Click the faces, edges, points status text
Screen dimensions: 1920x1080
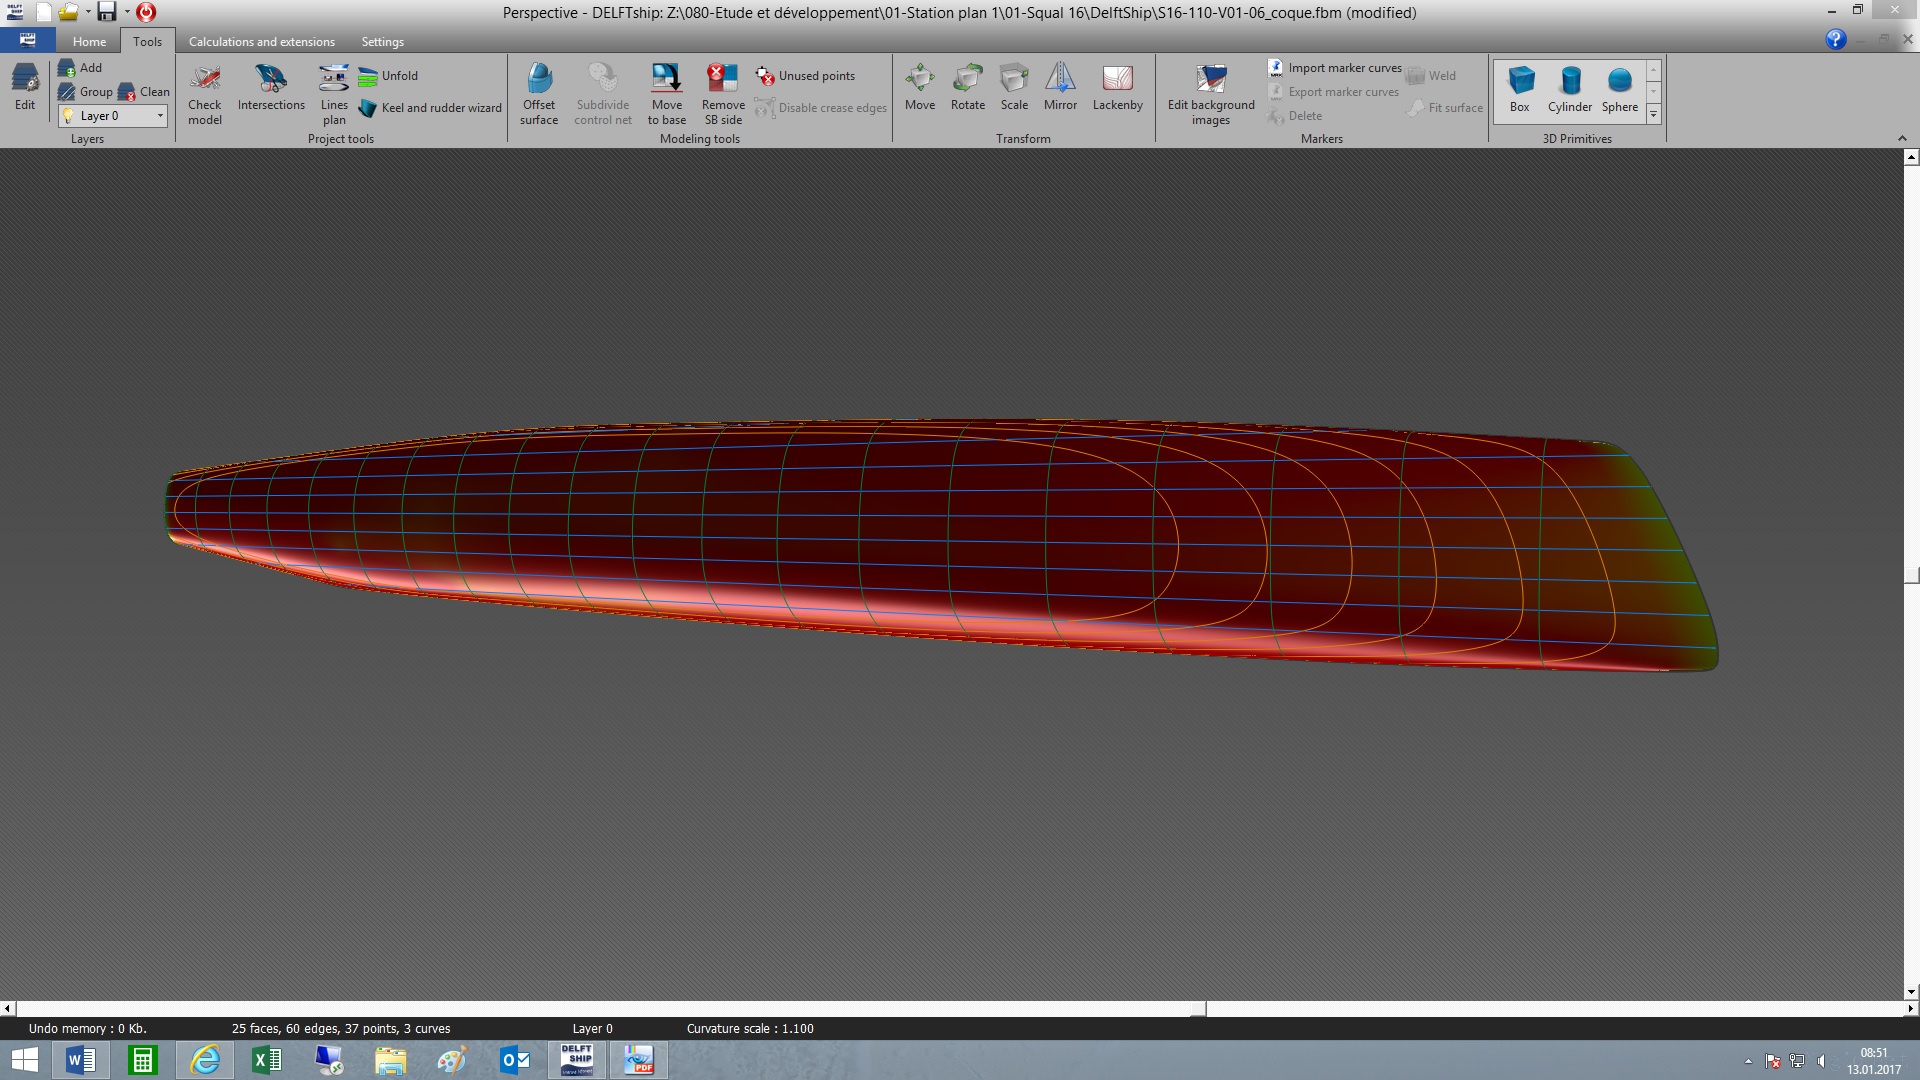tap(341, 1028)
